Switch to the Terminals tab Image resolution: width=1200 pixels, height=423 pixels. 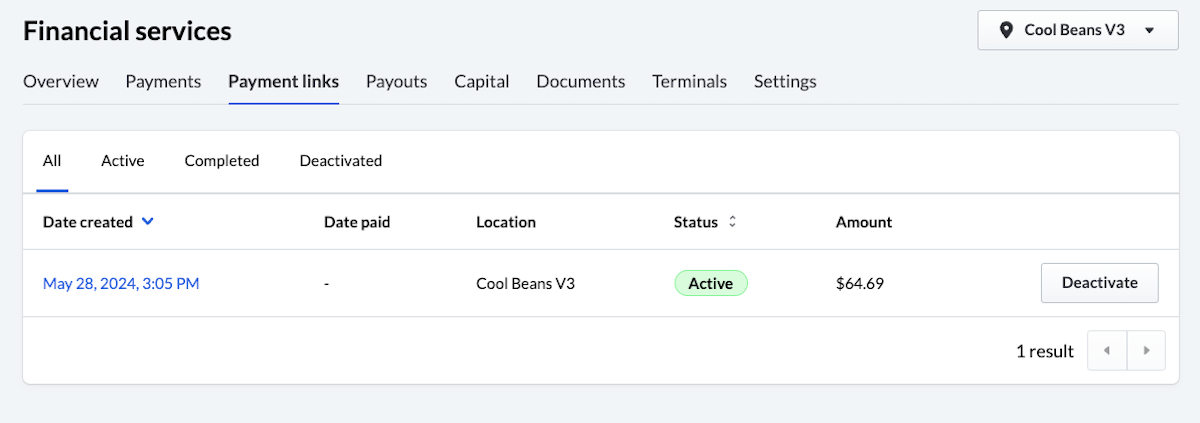pyautogui.click(x=689, y=82)
